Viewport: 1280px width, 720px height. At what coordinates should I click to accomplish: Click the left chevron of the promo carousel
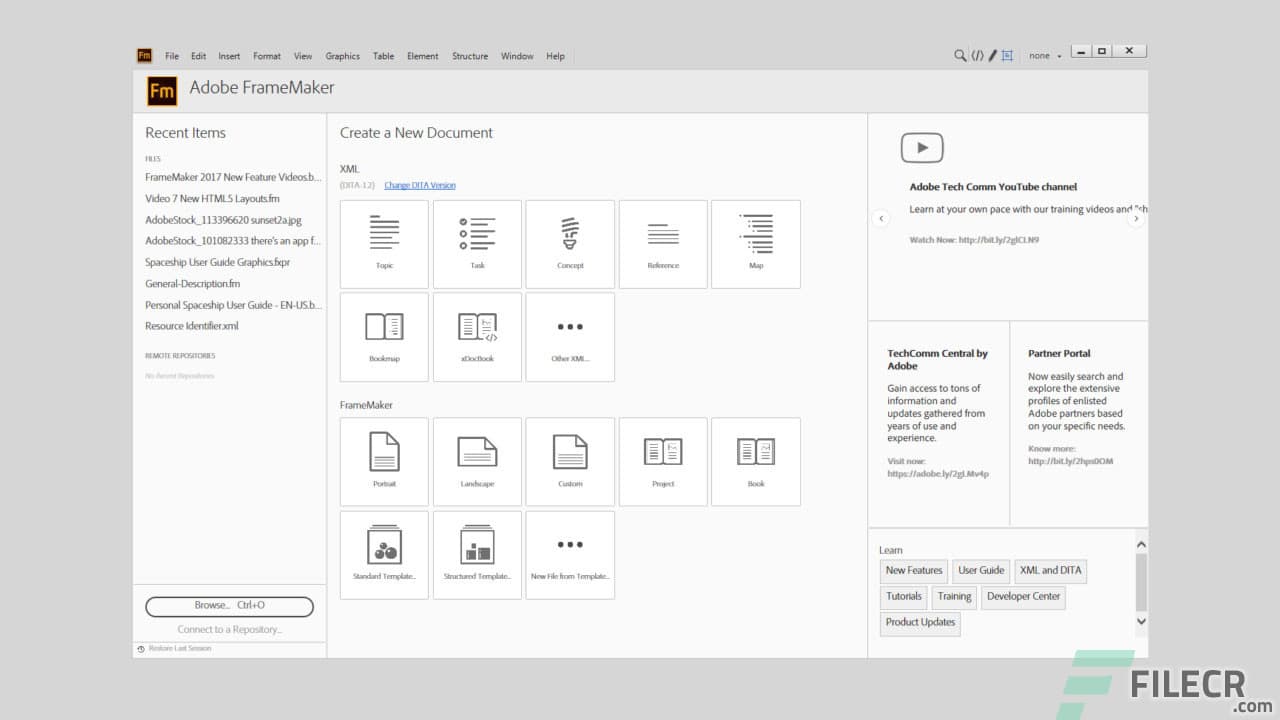tap(881, 218)
